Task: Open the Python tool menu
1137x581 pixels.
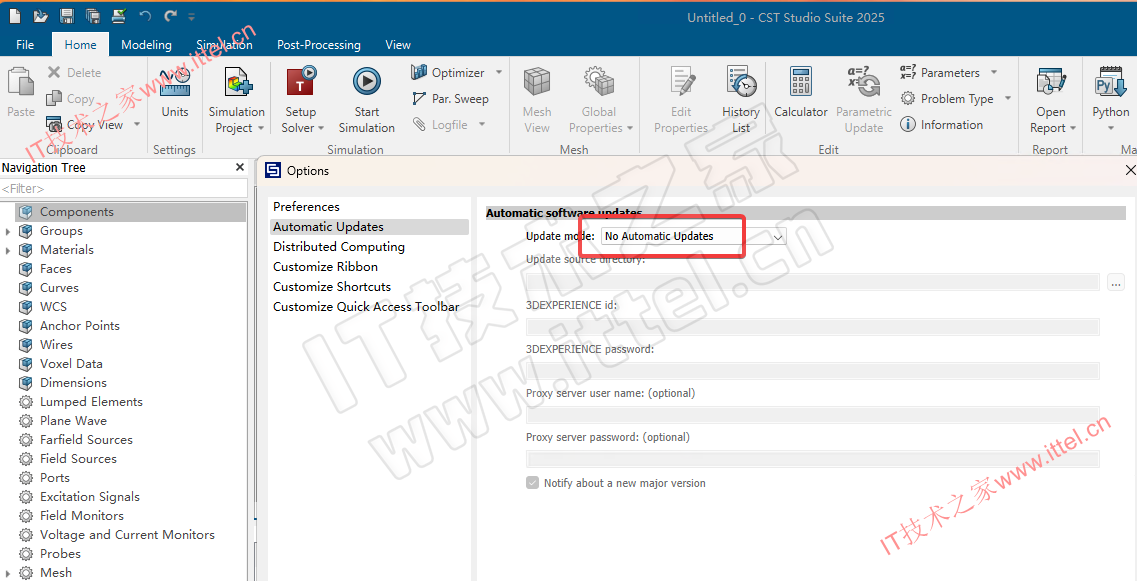Action: 1110,99
